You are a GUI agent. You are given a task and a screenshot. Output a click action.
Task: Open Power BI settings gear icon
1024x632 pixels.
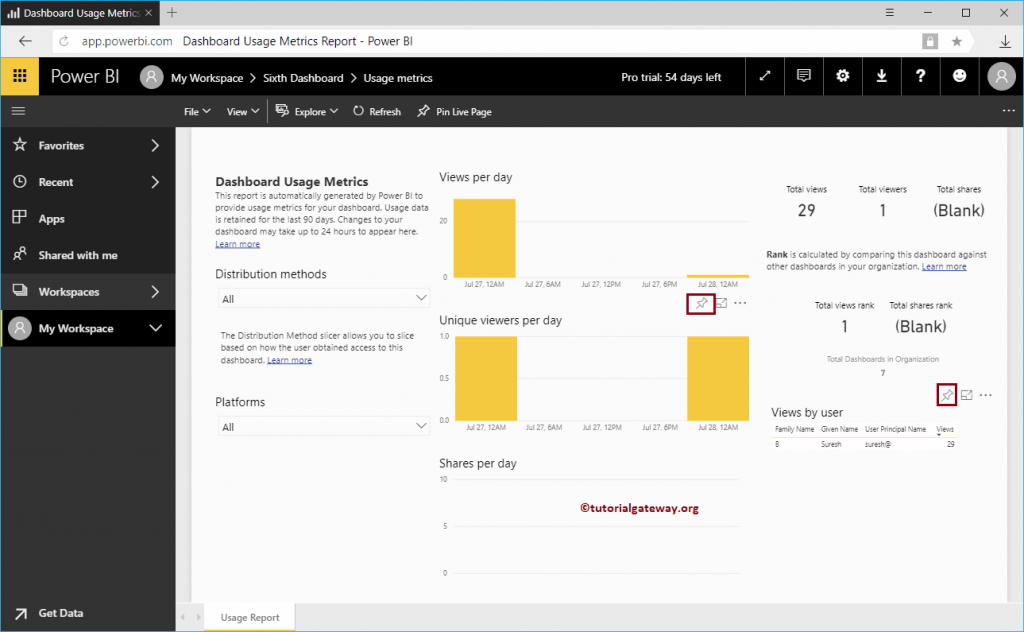pyautogui.click(x=842, y=76)
